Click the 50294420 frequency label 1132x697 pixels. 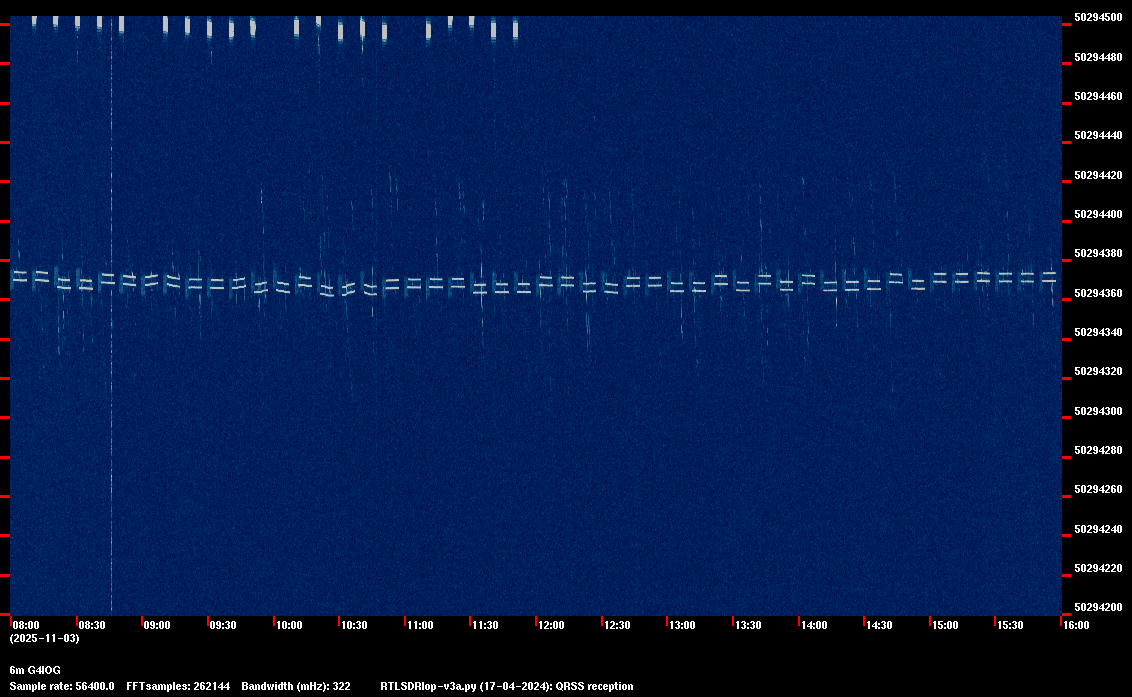pyautogui.click(x=1098, y=175)
